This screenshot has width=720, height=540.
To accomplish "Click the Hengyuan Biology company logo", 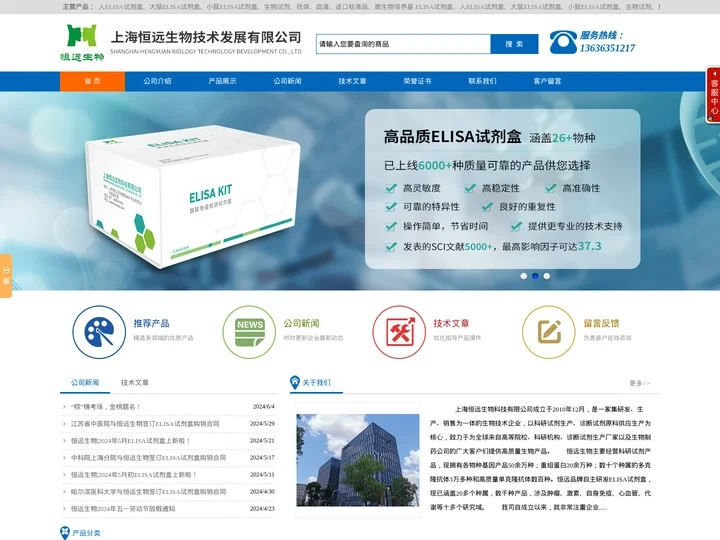I will (82, 43).
